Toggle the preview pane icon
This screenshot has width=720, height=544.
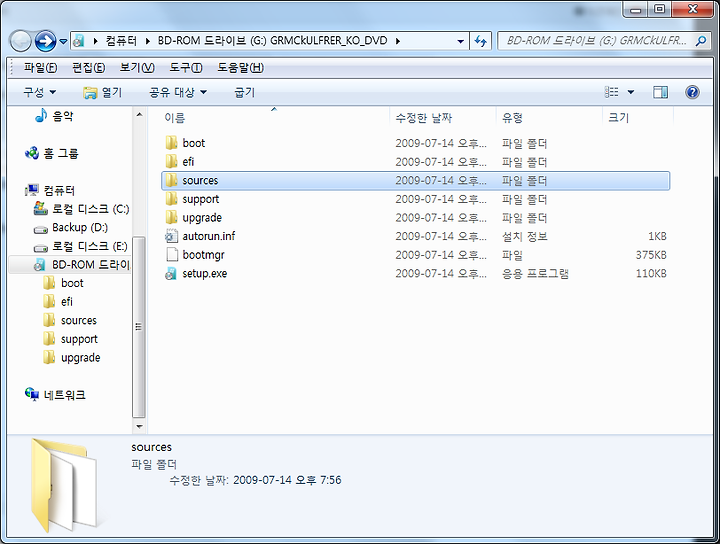click(660, 92)
